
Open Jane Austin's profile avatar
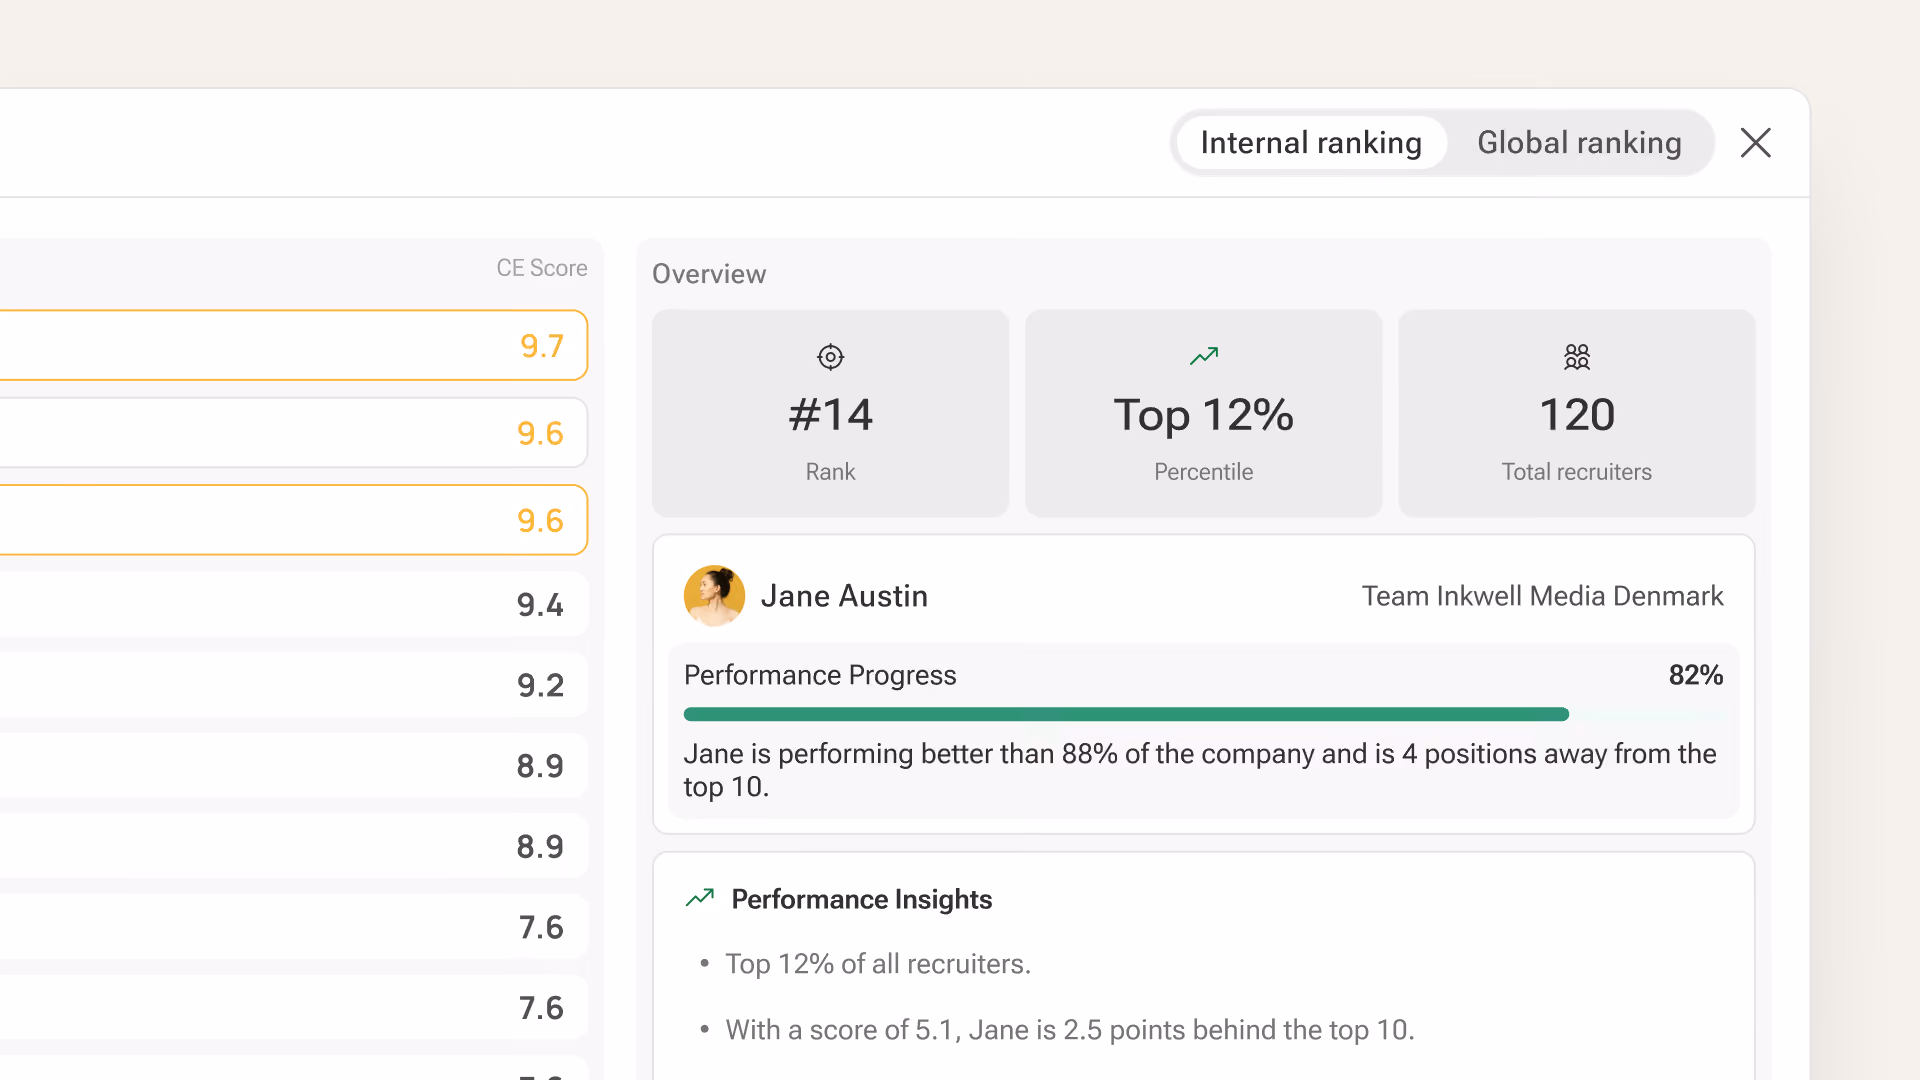tap(714, 596)
